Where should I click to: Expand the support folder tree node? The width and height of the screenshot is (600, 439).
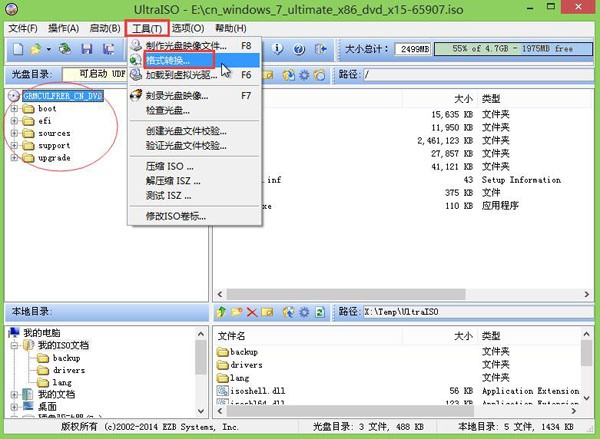pyautogui.click(x=14, y=145)
